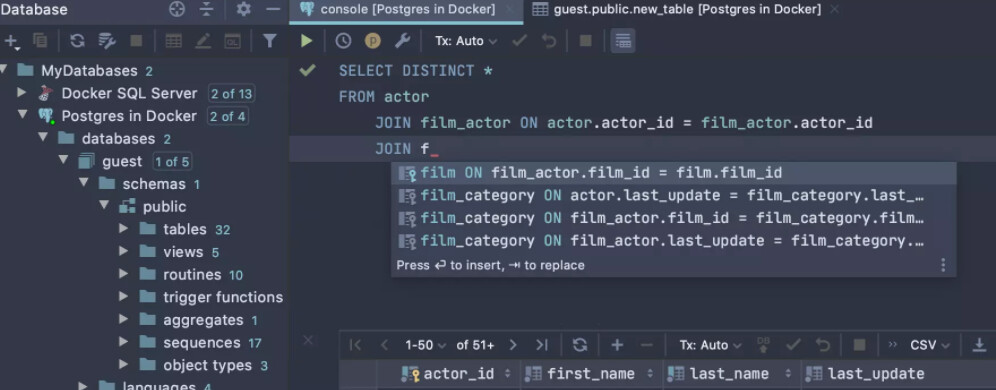Toggle the yellow playground mode icon
996x390 pixels.
[x=373, y=41]
